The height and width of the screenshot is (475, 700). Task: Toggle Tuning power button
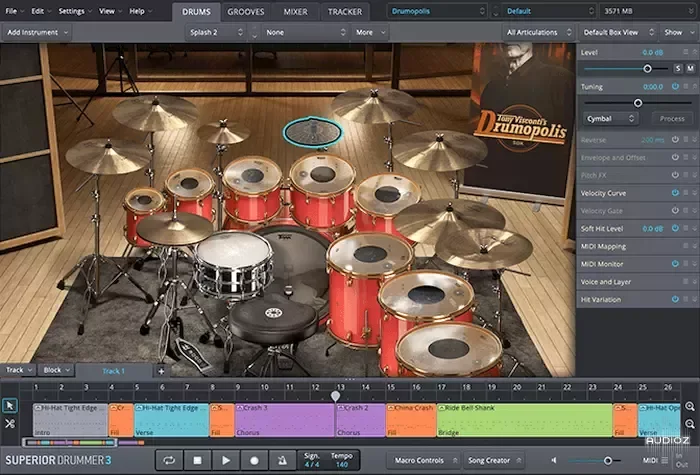[x=675, y=86]
